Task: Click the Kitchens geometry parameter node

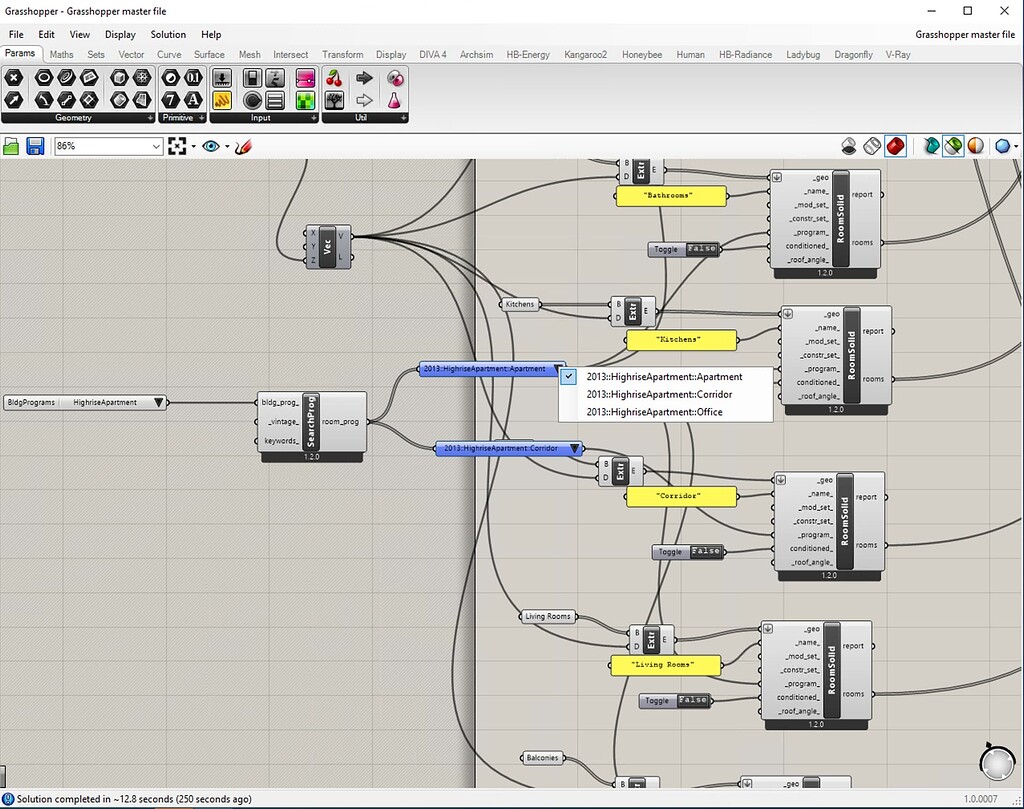Action: click(520, 304)
